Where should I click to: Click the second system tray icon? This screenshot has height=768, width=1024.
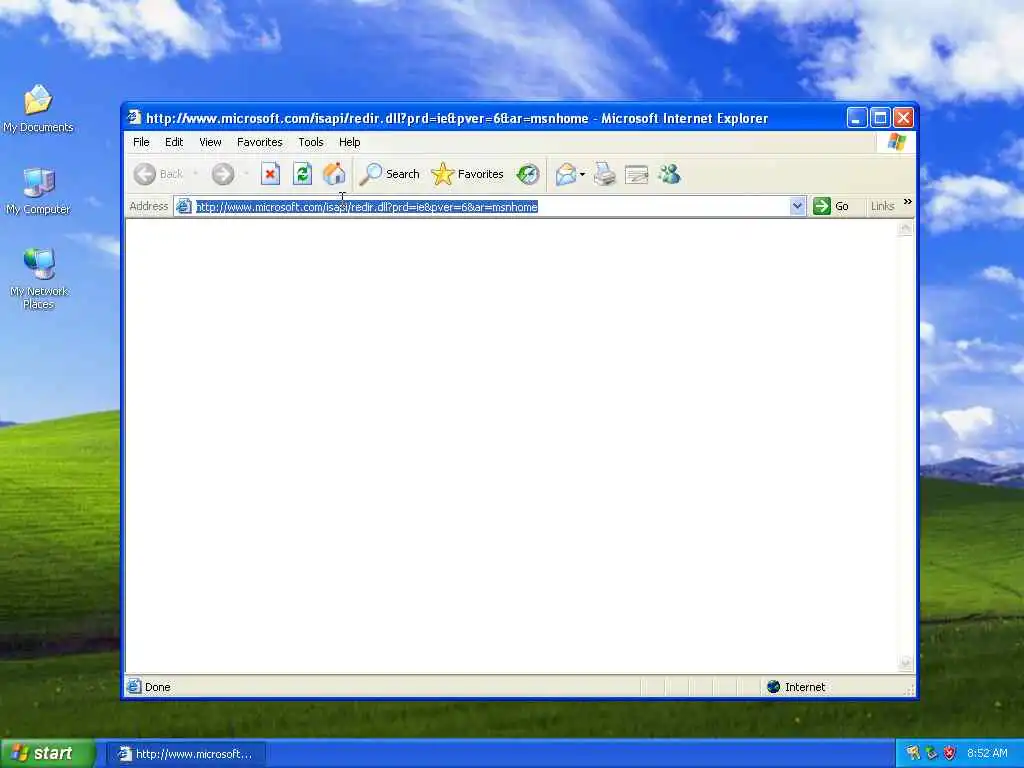[931, 753]
